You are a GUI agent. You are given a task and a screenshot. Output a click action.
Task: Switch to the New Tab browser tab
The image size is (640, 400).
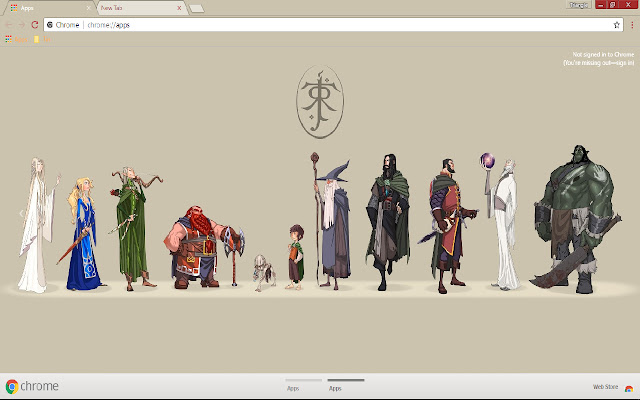pyautogui.click(x=141, y=8)
